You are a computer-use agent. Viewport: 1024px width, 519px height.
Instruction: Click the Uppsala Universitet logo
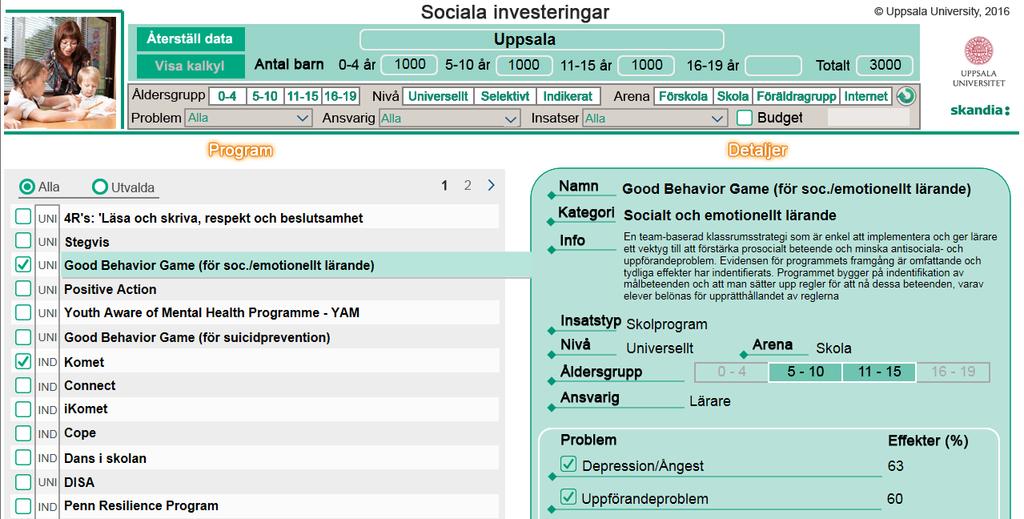coord(978,61)
